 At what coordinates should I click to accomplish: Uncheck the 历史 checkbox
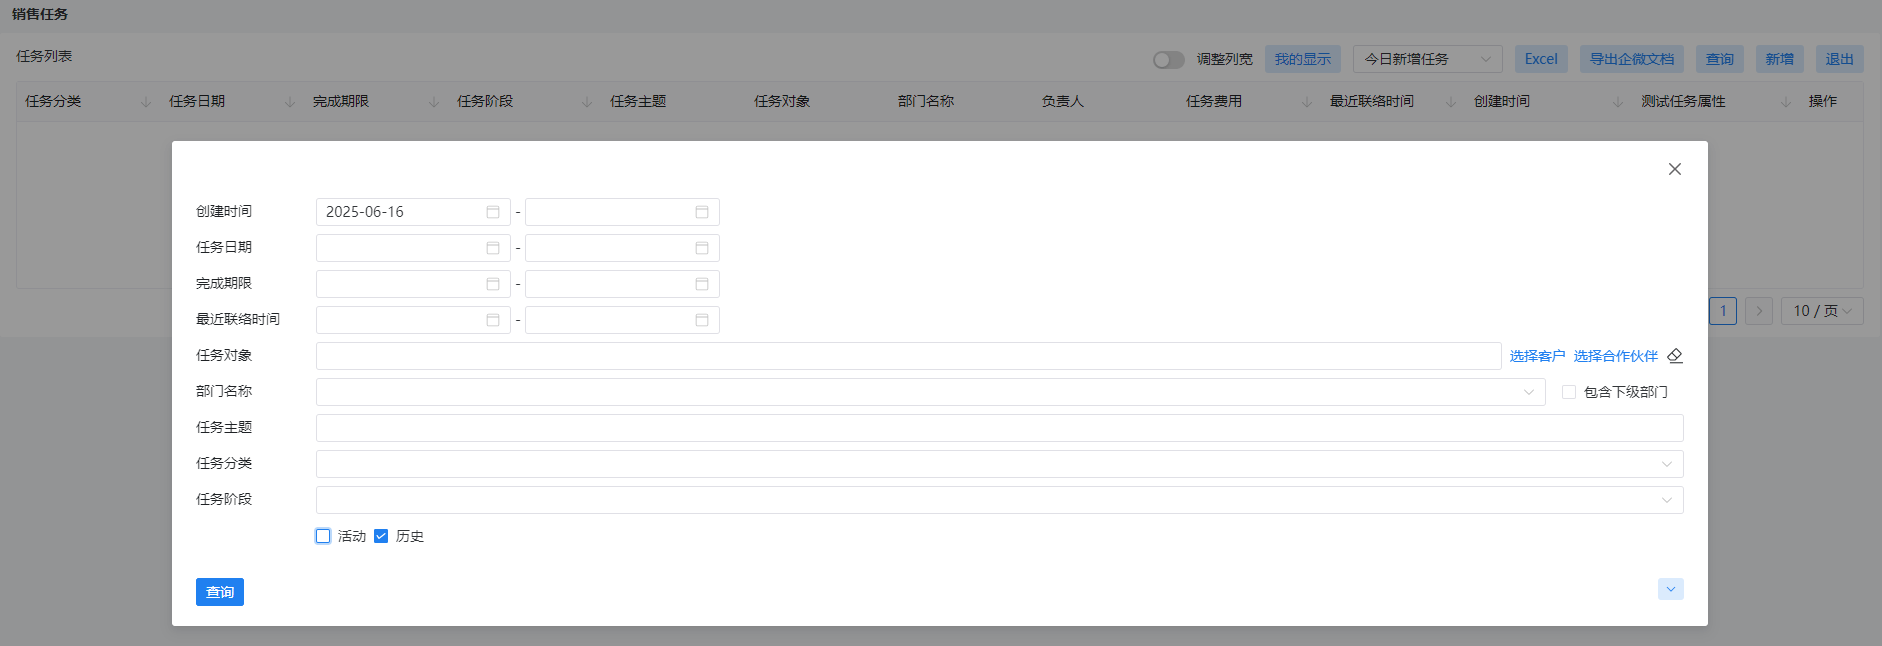tap(381, 536)
